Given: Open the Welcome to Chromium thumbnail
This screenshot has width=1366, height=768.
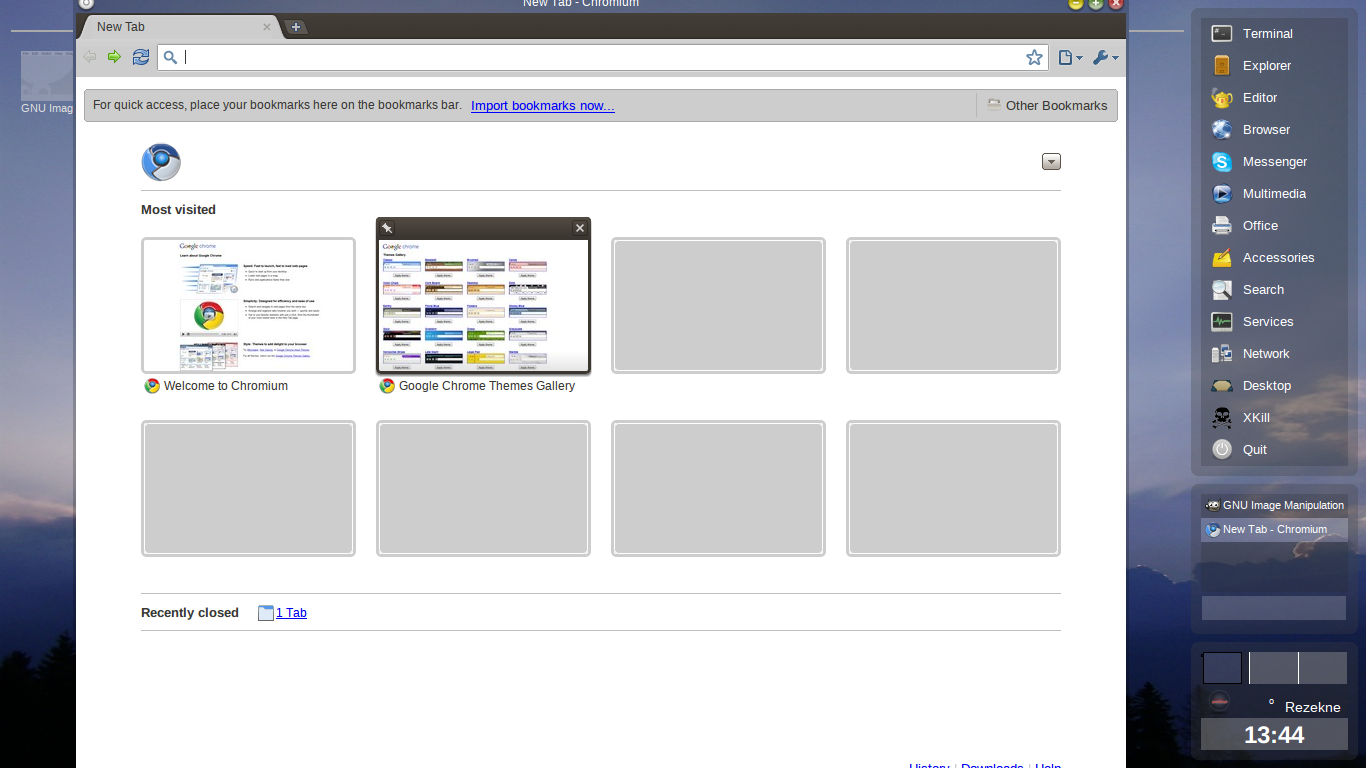Looking at the screenshot, I should click(x=248, y=305).
